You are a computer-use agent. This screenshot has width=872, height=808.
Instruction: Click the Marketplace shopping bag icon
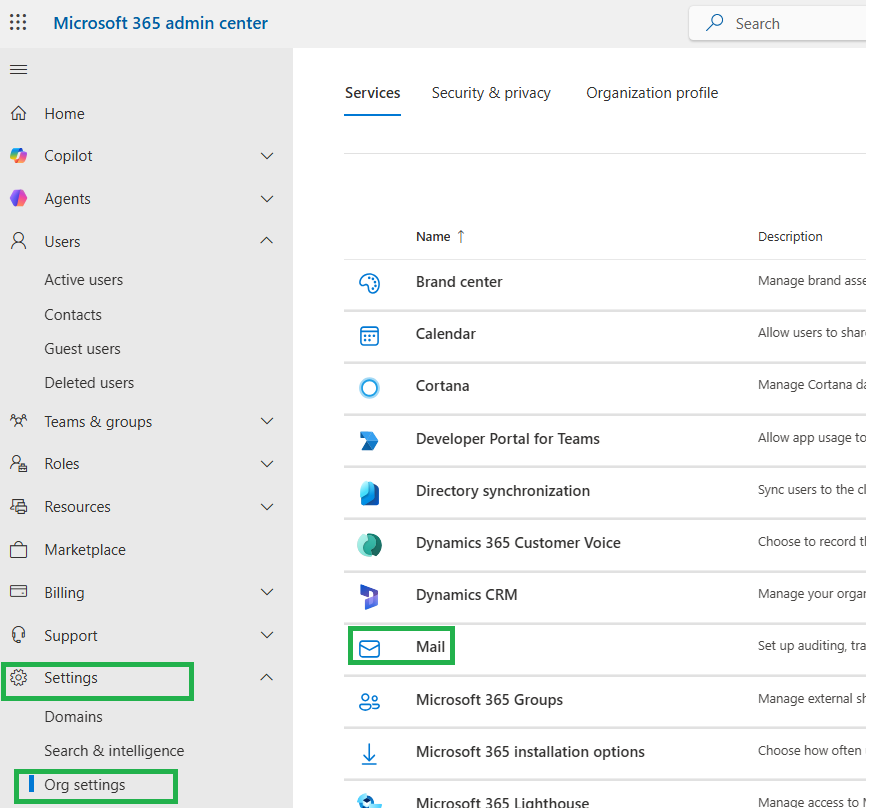tap(18, 549)
